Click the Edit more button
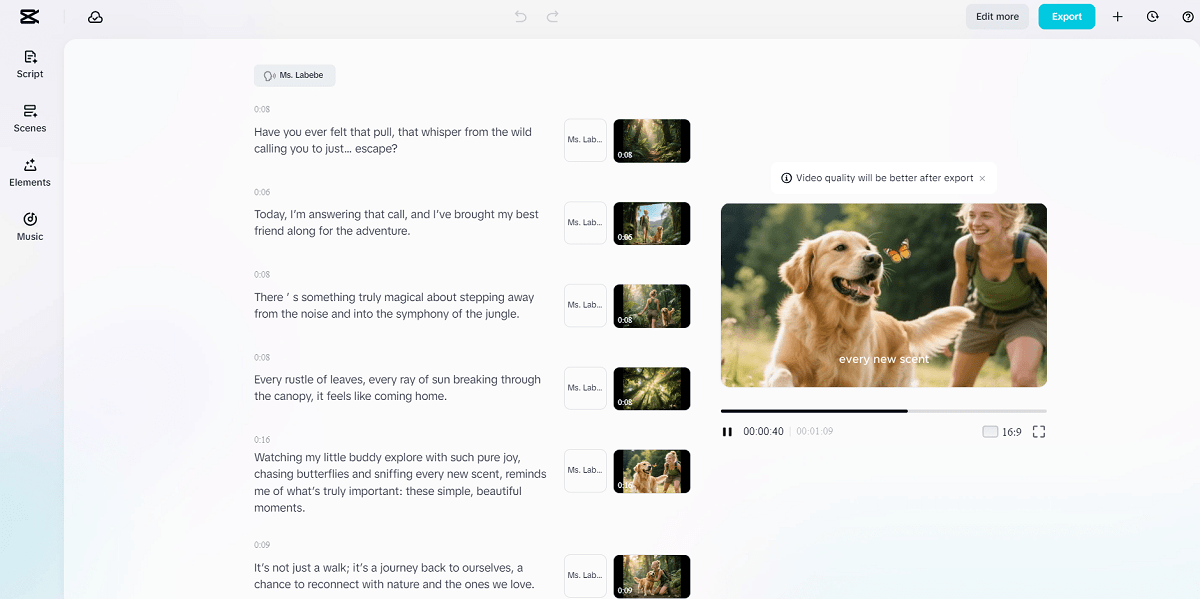1200x599 pixels. pyautogui.click(x=996, y=17)
